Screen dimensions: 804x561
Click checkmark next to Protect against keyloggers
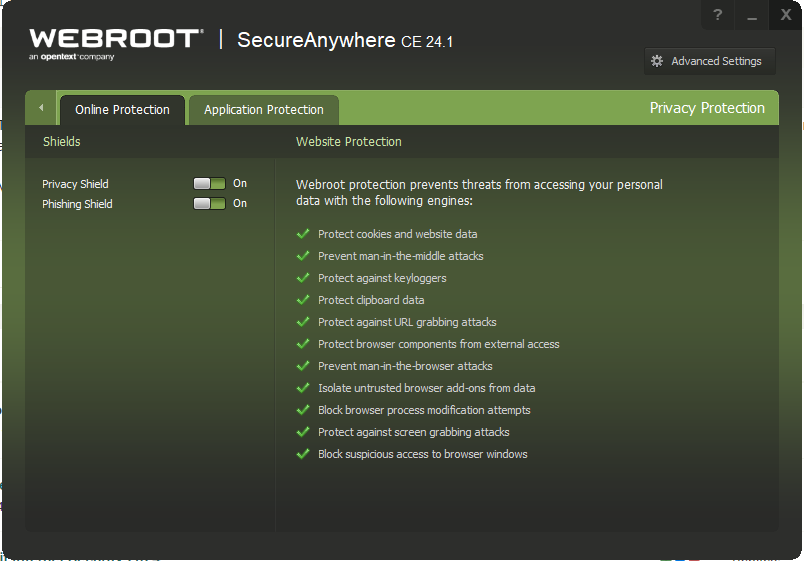click(303, 278)
